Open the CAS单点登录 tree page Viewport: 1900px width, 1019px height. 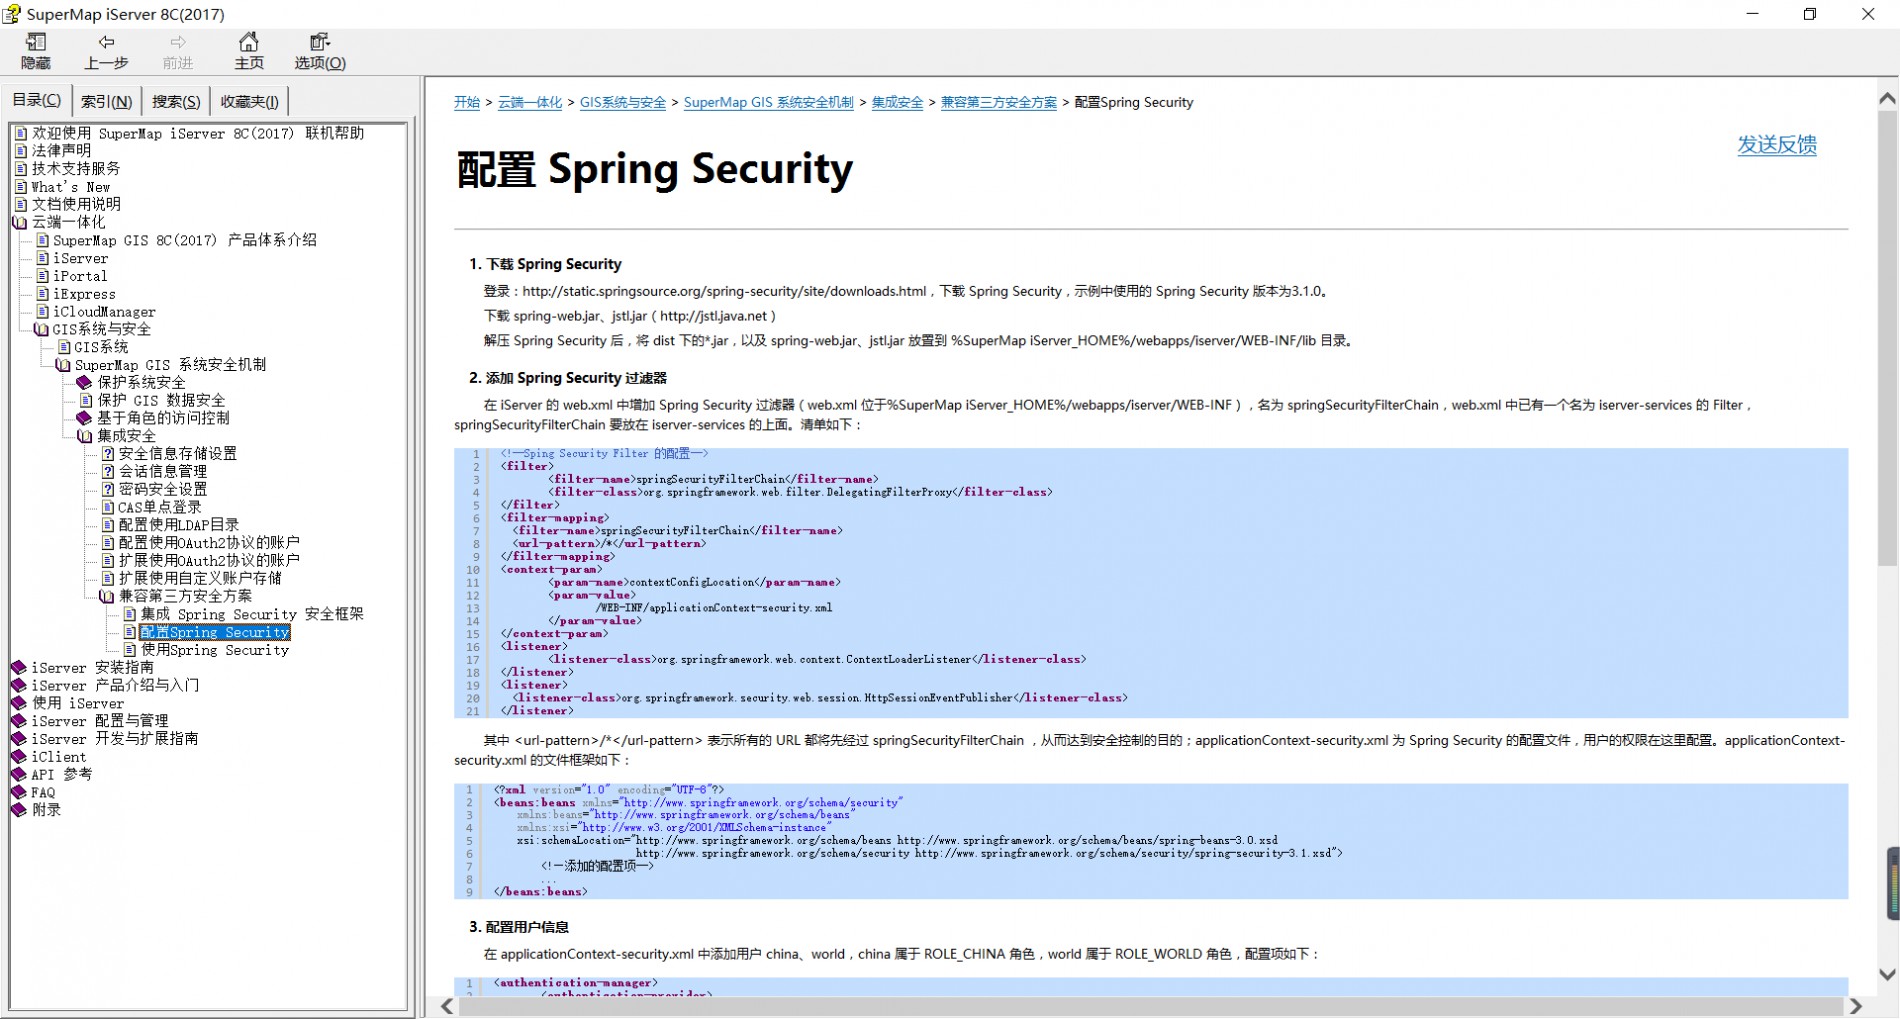pos(160,507)
